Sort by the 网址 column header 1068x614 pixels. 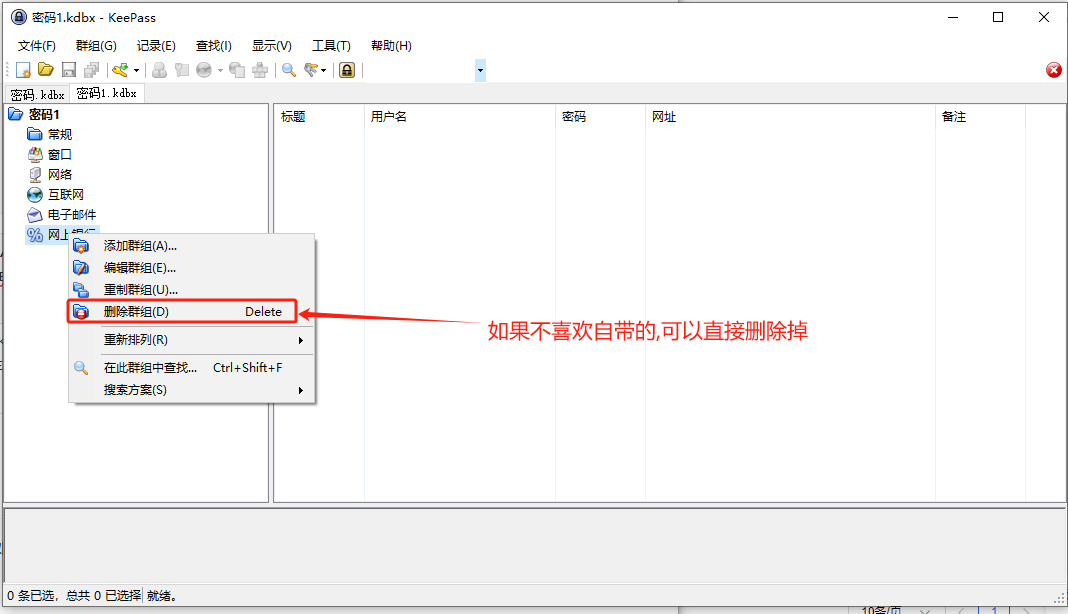click(x=790, y=117)
